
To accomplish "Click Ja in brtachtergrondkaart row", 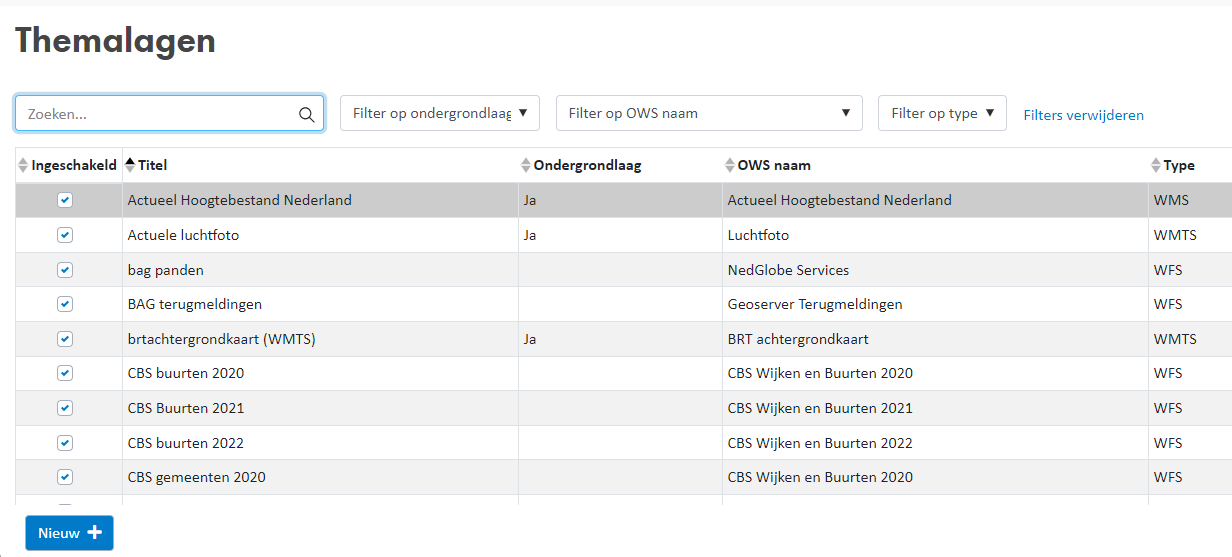I will pyautogui.click(x=530, y=339).
